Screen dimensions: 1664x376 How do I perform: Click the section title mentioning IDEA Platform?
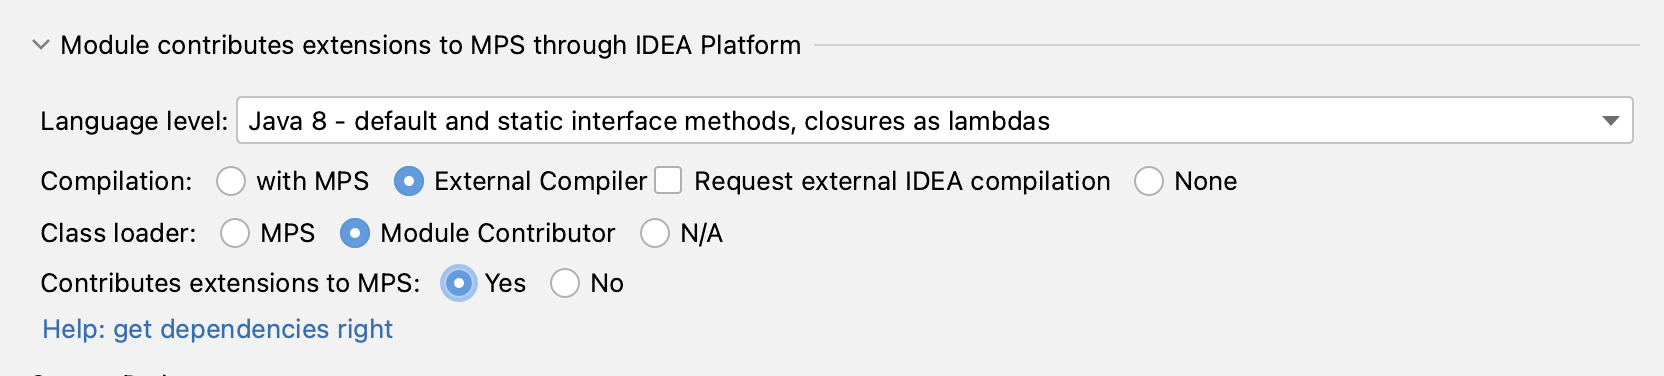[431, 45]
